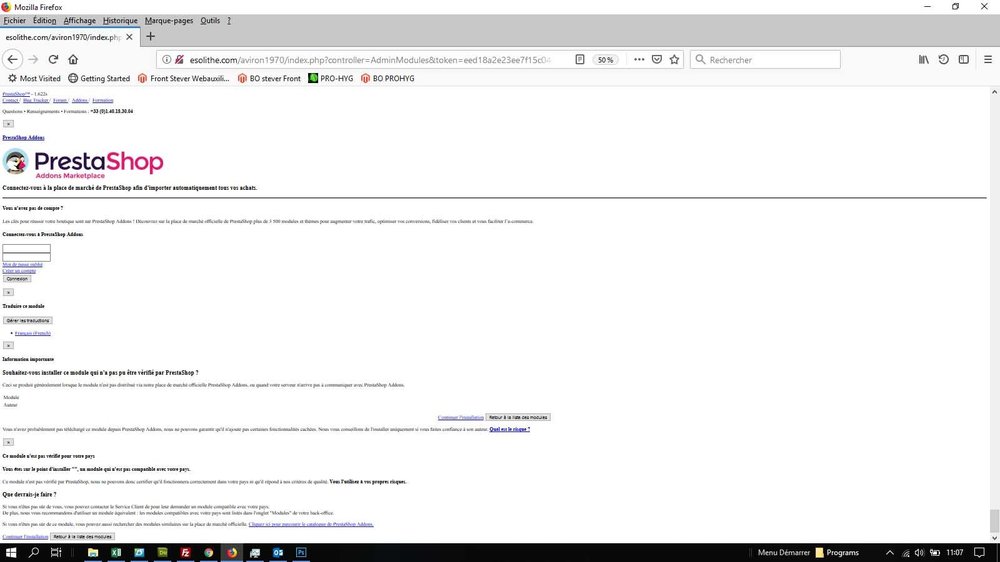Open Windows taskbar search

(x=34, y=552)
